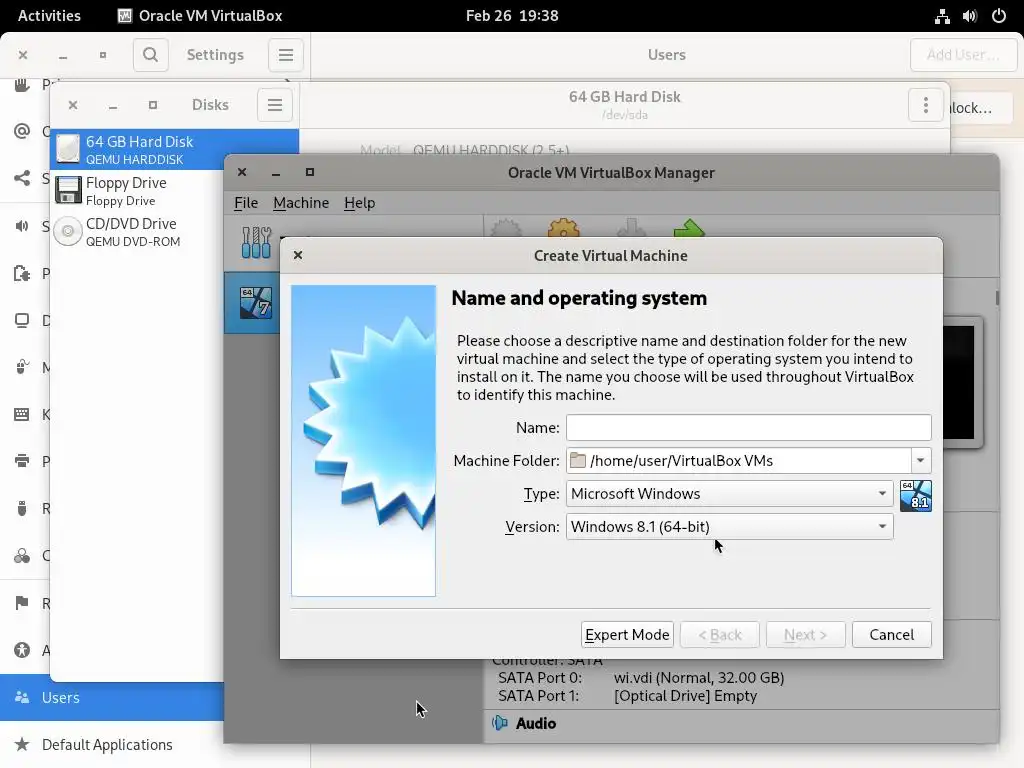Select Users in Settings sidebar

click(112, 697)
